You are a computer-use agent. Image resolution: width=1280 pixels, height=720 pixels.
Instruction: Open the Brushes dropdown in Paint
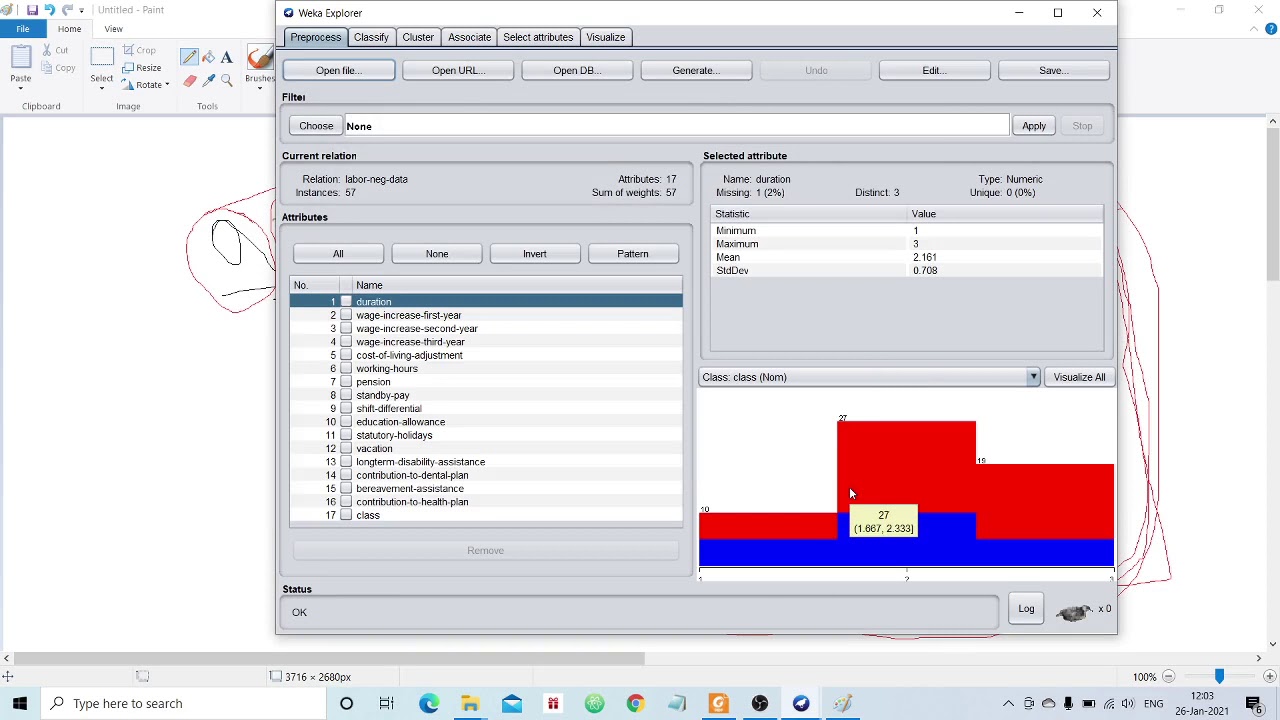tap(260, 89)
